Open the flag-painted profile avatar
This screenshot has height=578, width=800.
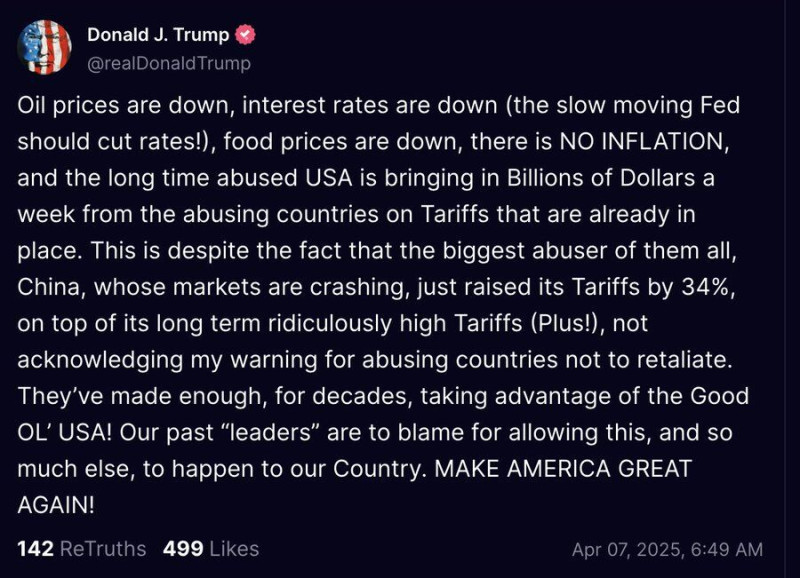coord(44,47)
